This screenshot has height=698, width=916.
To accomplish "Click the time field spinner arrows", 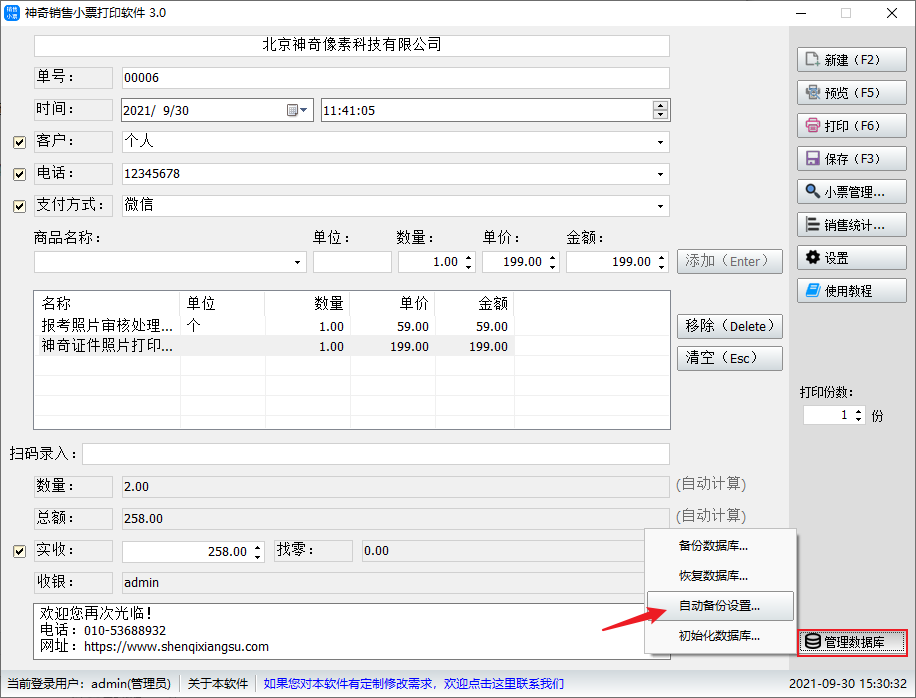I will pos(660,110).
